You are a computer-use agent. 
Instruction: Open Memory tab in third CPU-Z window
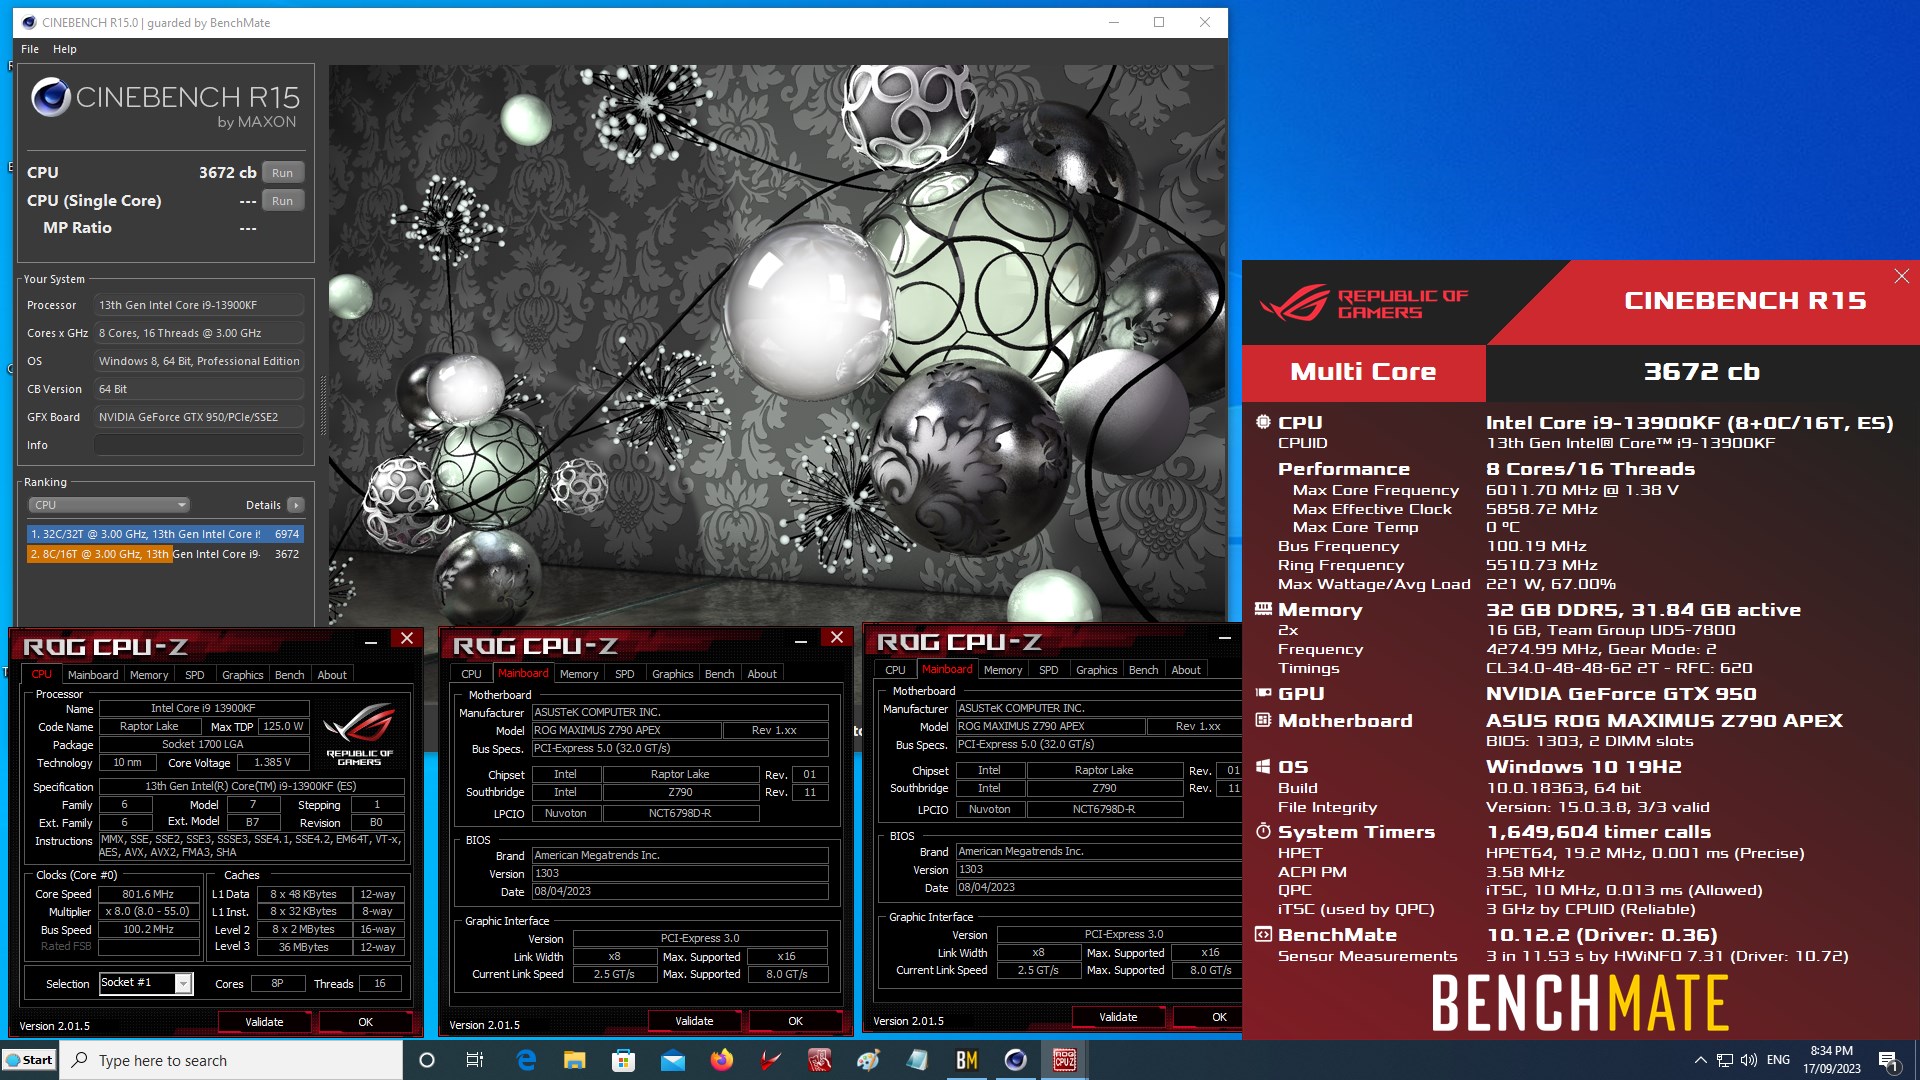pos(1003,670)
